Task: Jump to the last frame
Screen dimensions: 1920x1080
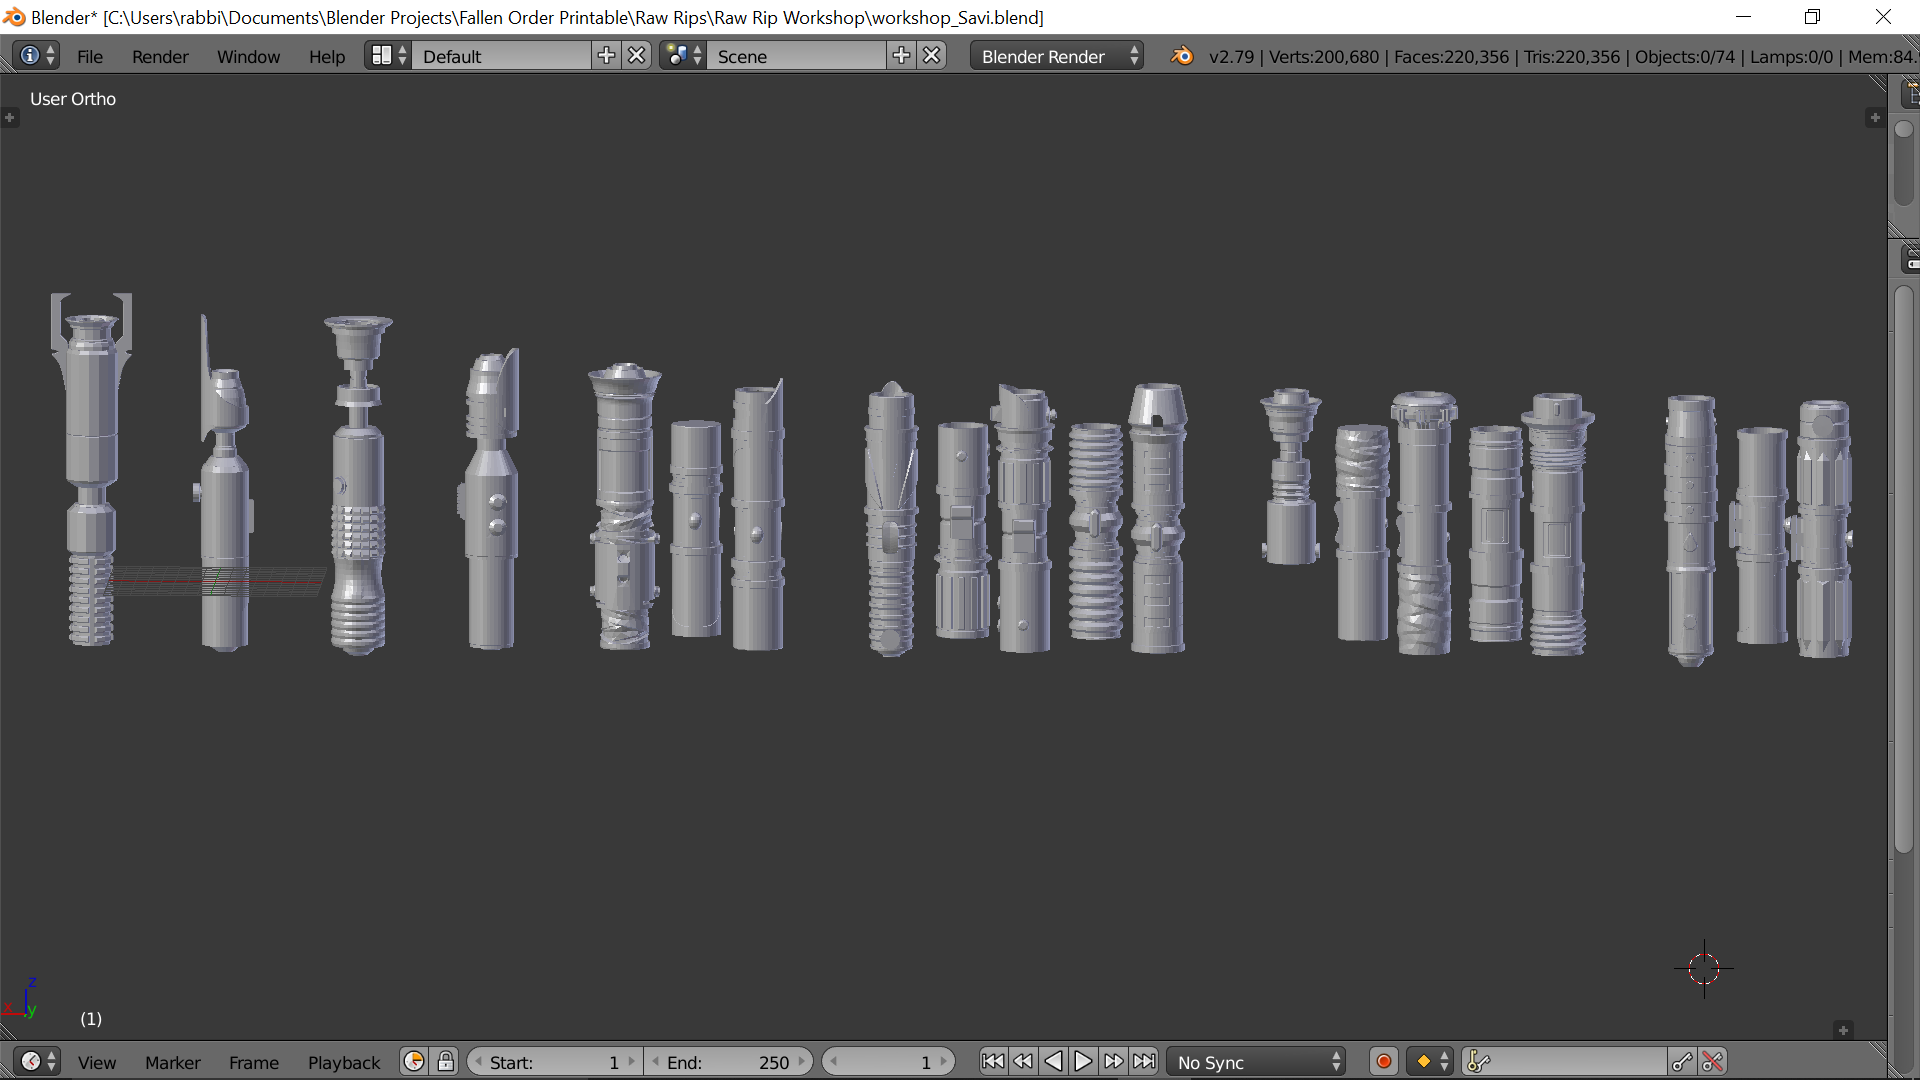Action: pyautogui.click(x=1144, y=1061)
